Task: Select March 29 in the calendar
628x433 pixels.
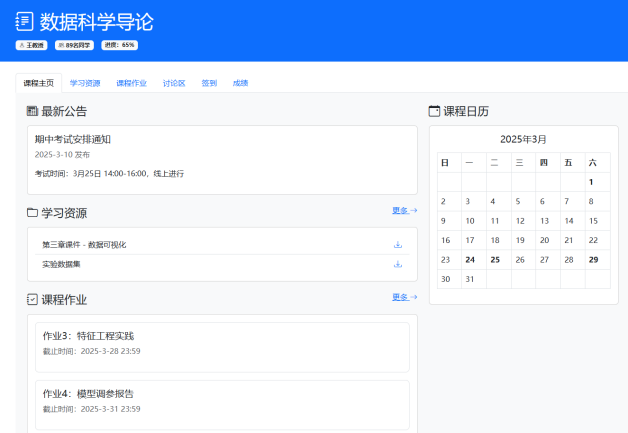Action: click(597, 260)
